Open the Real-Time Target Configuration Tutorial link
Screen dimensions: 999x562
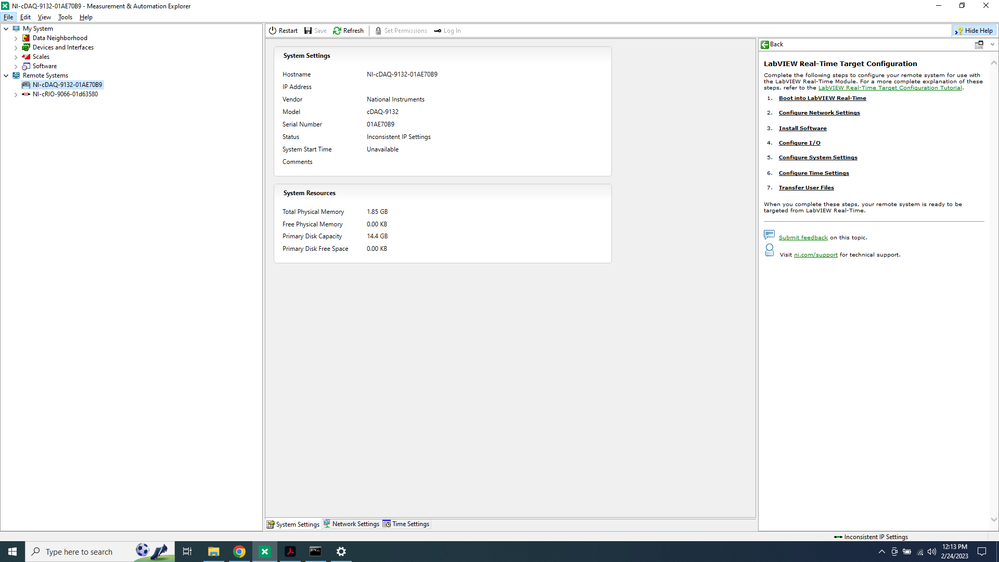click(x=890, y=88)
